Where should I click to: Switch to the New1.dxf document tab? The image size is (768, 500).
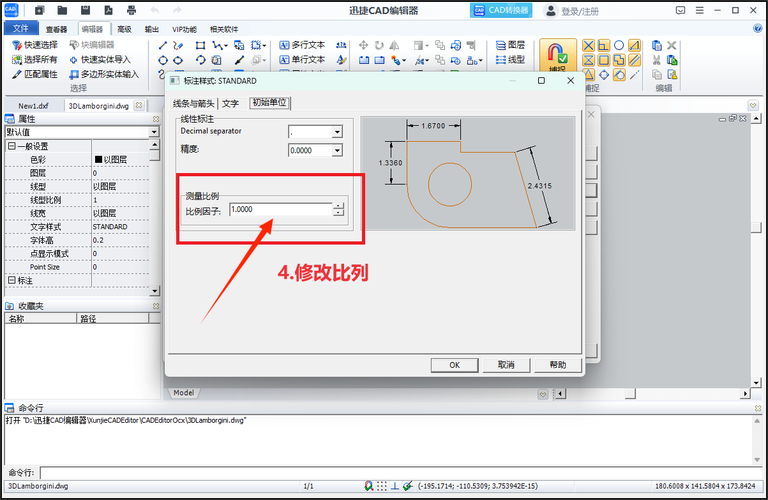click(x=33, y=106)
